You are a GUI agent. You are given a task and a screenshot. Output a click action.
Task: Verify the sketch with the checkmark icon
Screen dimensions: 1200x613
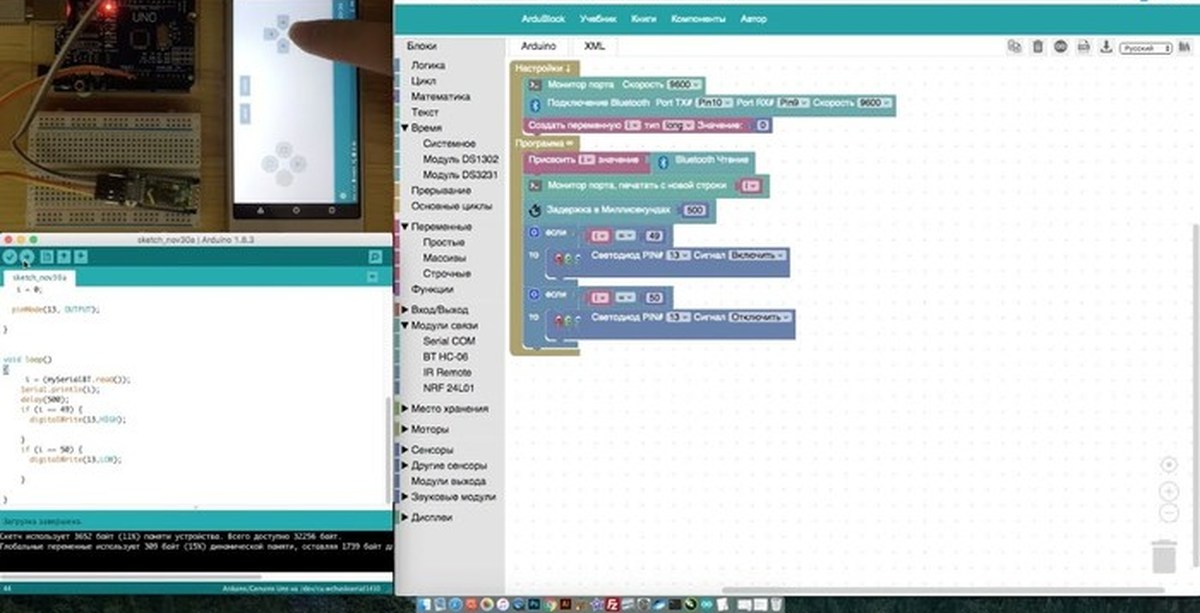click(x=11, y=258)
